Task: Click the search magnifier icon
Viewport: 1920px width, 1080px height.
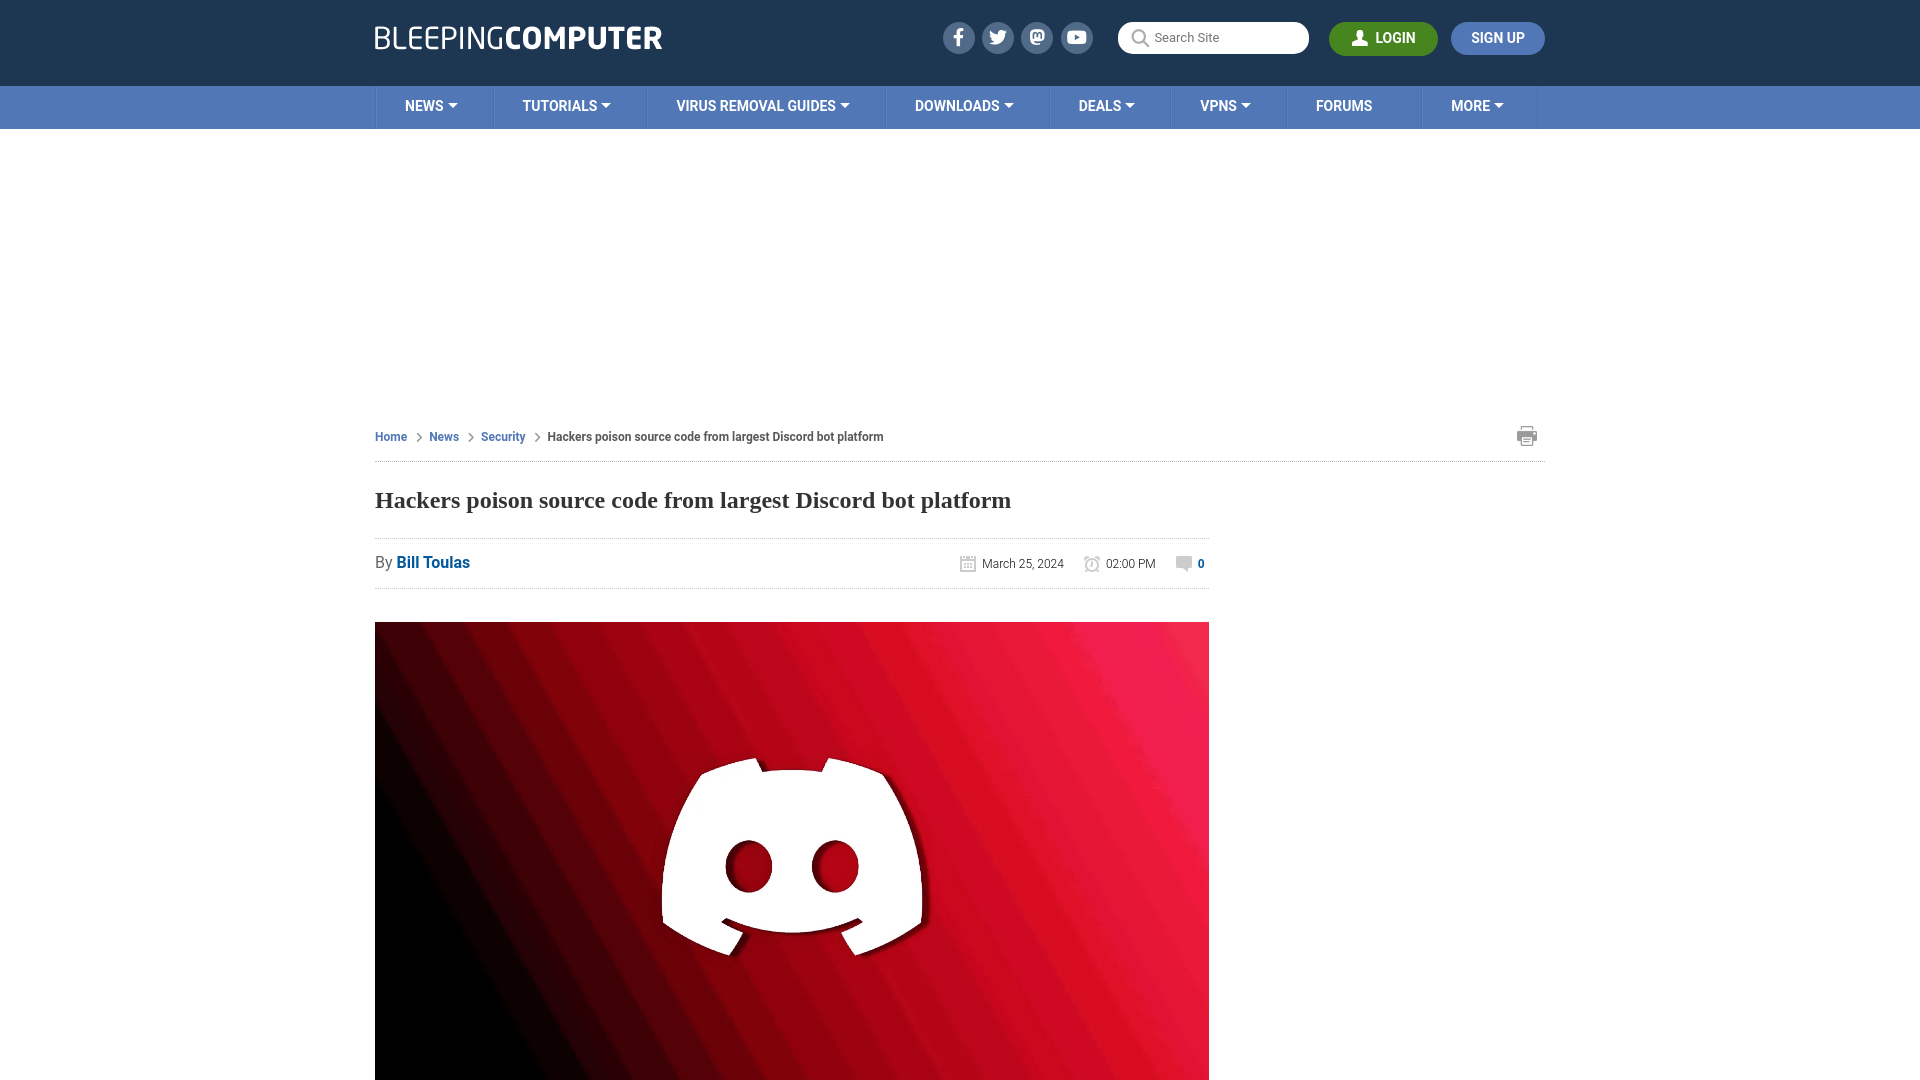Action: tap(1138, 38)
